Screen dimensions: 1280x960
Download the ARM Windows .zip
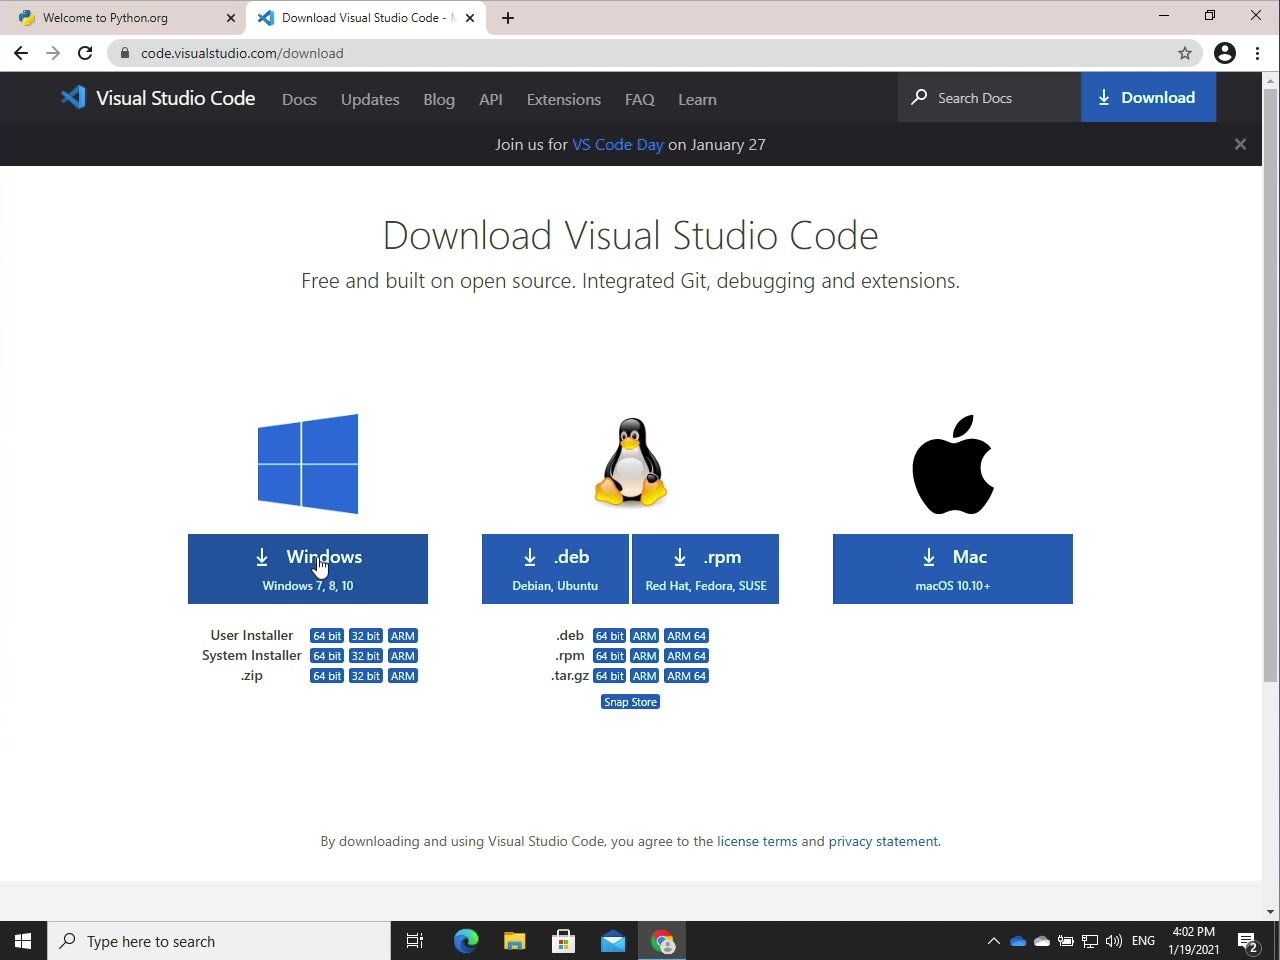coord(403,676)
